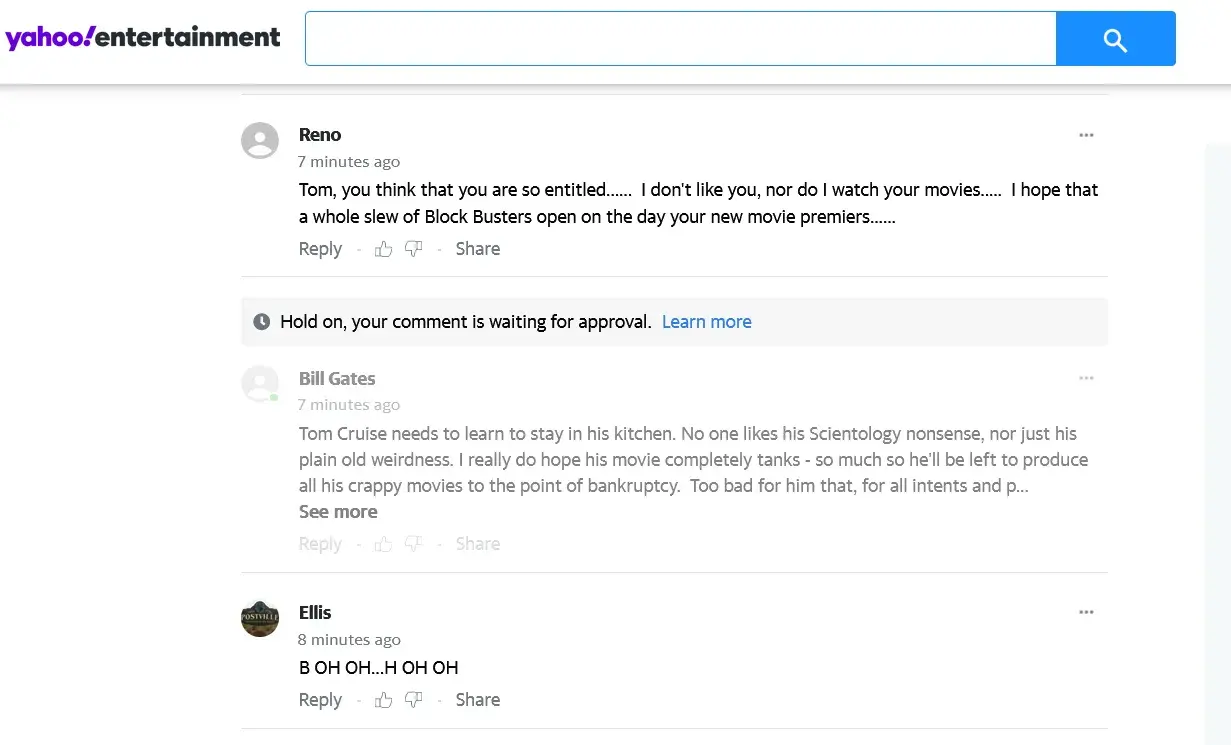This screenshot has height=745, width=1231.
Task: Reply to Reno's comment
Action: coord(320,249)
